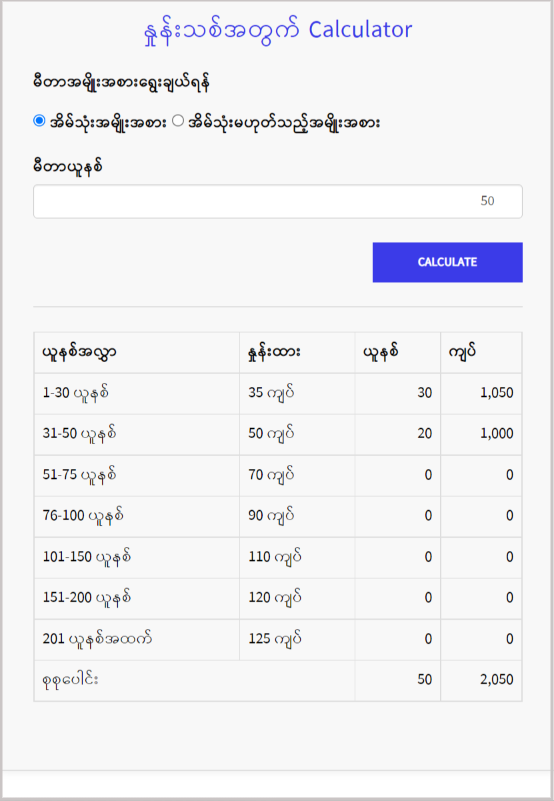This screenshot has height=801, width=554.
Task: Click the ကျပ် column header
Action: [x=463, y=352]
